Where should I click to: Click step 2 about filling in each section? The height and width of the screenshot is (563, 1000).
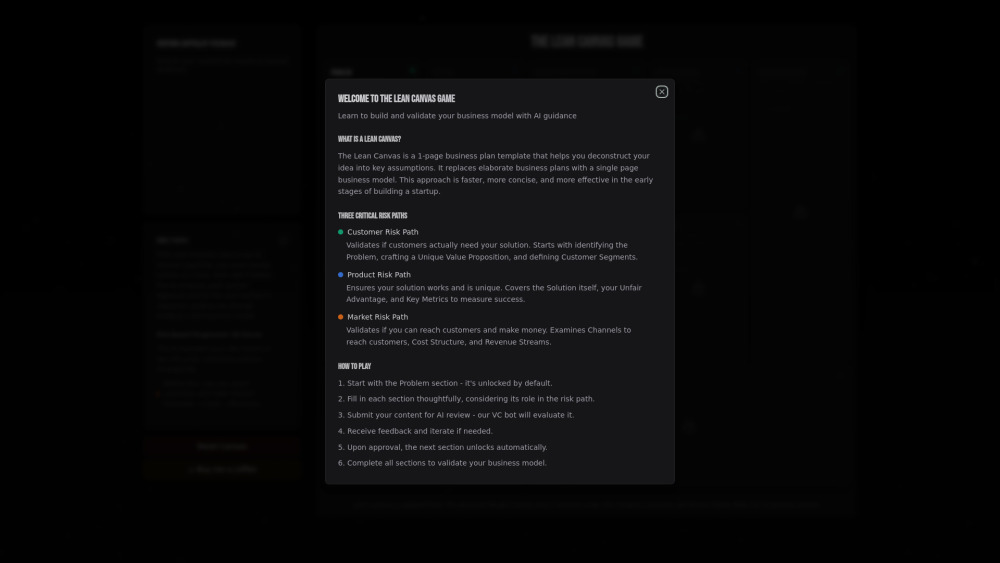point(466,399)
